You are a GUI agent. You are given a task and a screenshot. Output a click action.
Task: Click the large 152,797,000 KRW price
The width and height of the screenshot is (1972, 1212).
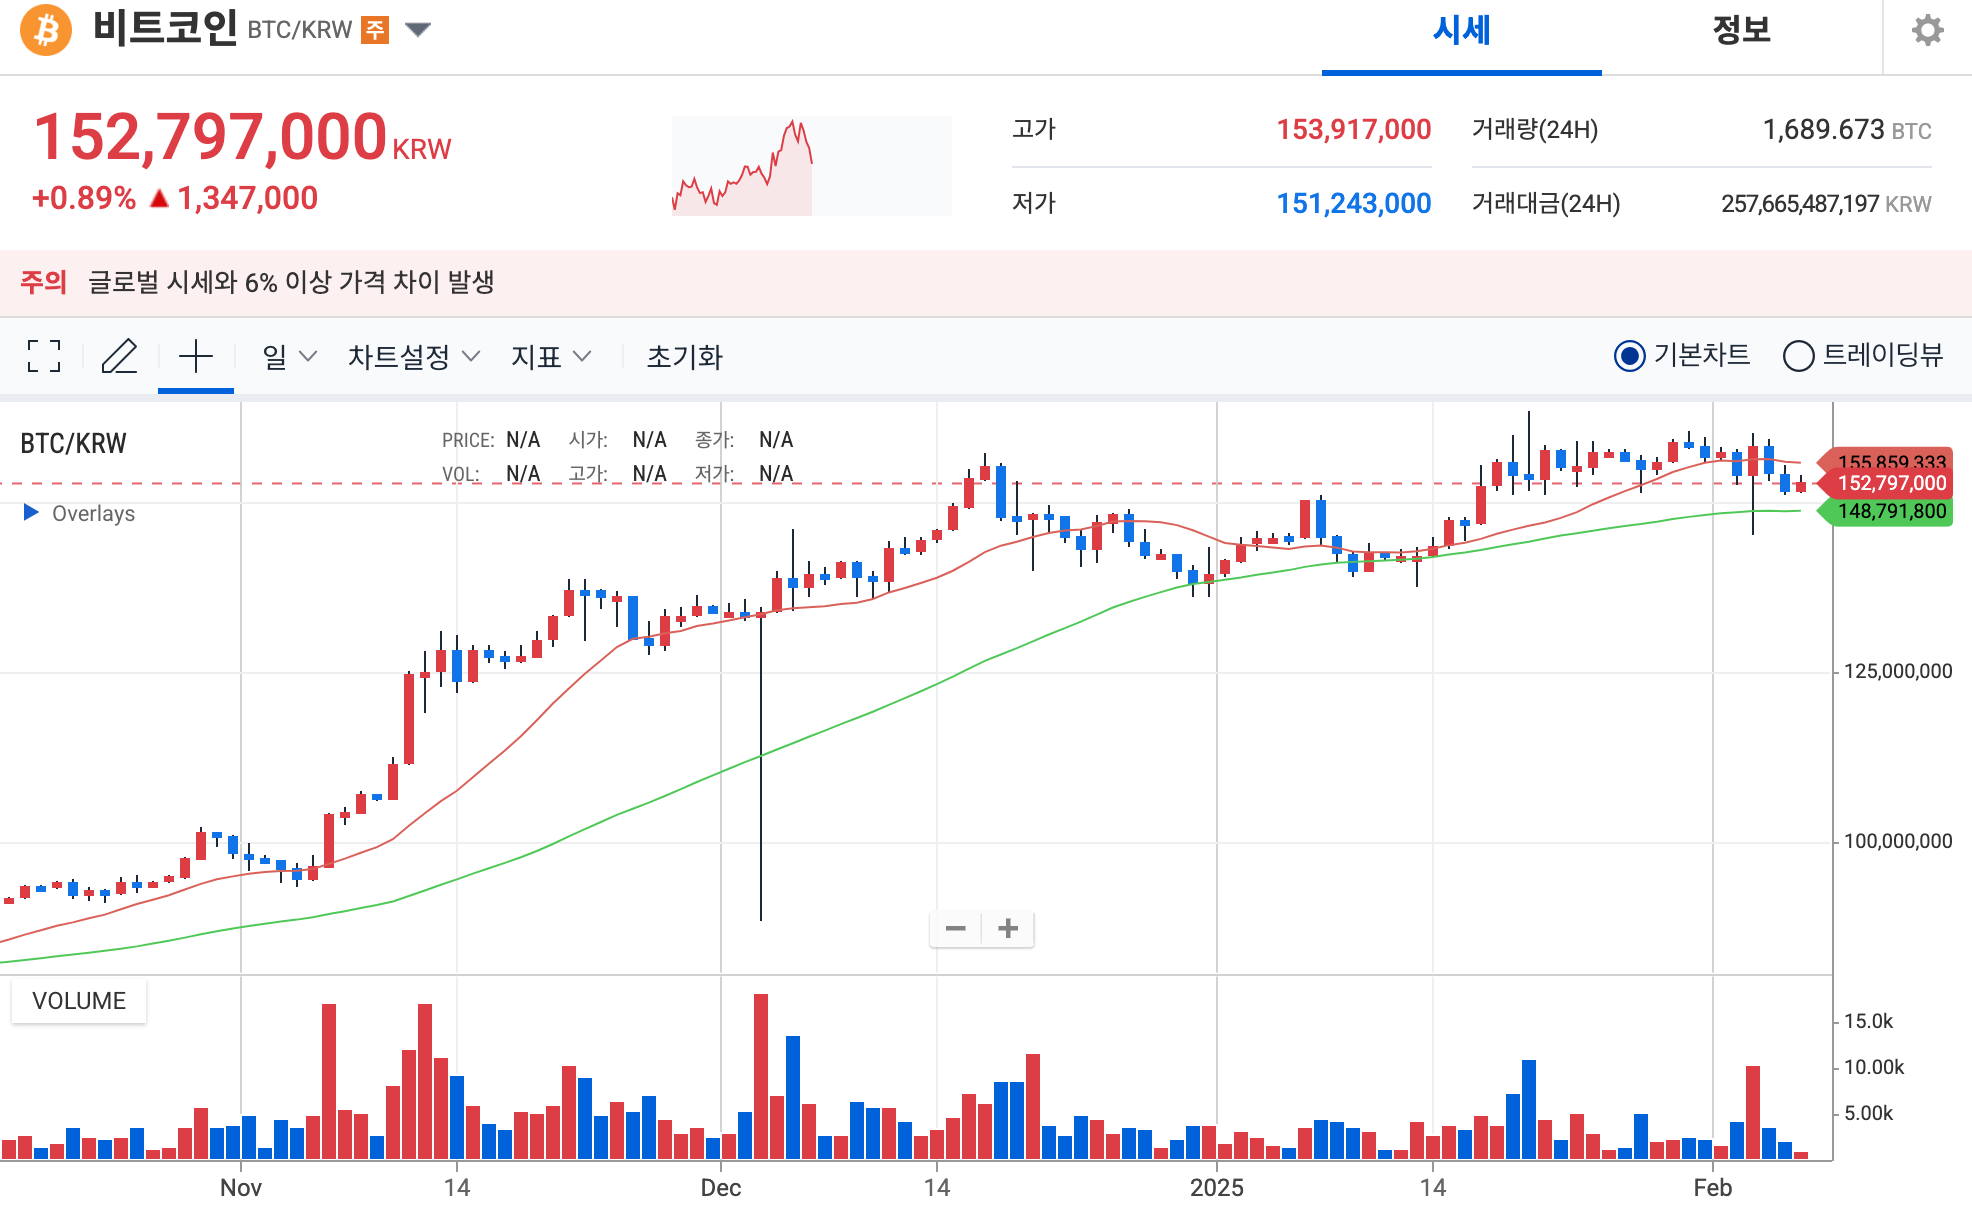pyautogui.click(x=242, y=137)
